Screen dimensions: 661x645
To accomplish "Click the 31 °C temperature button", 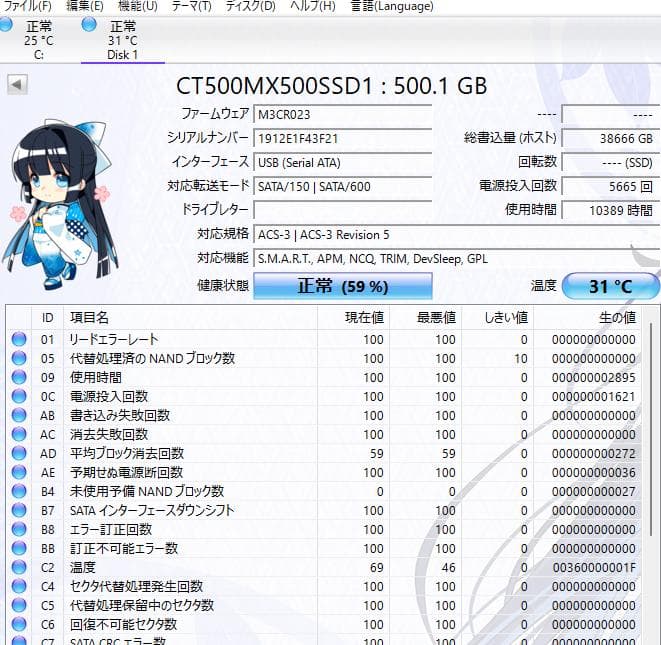I will 610,286.
